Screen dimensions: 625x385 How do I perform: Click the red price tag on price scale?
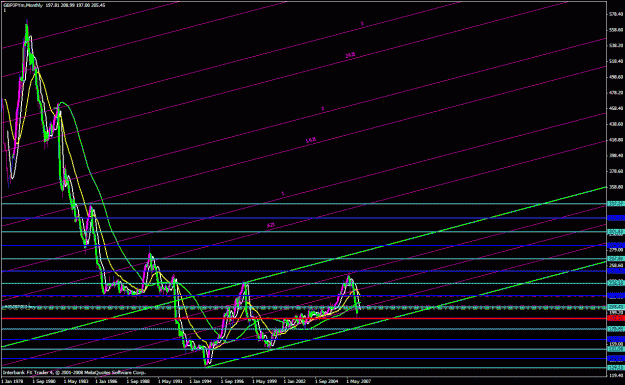tap(616, 318)
